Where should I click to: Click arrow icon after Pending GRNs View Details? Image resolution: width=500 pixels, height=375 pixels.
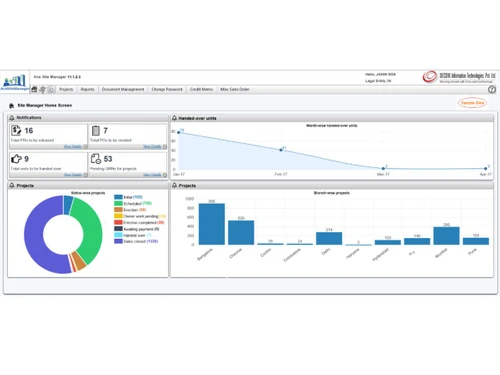point(165,175)
